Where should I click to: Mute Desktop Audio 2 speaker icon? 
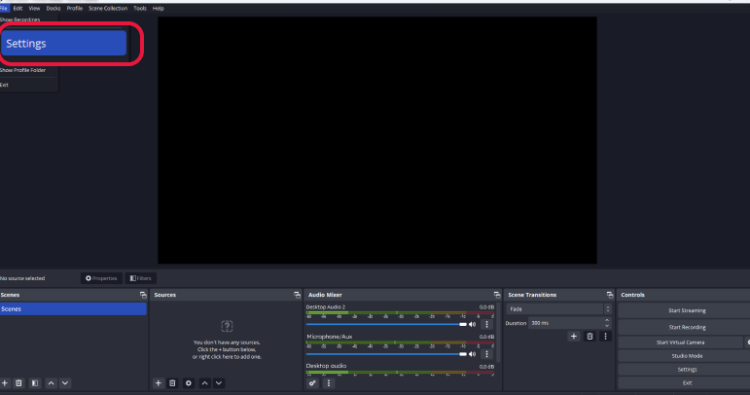click(473, 324)
